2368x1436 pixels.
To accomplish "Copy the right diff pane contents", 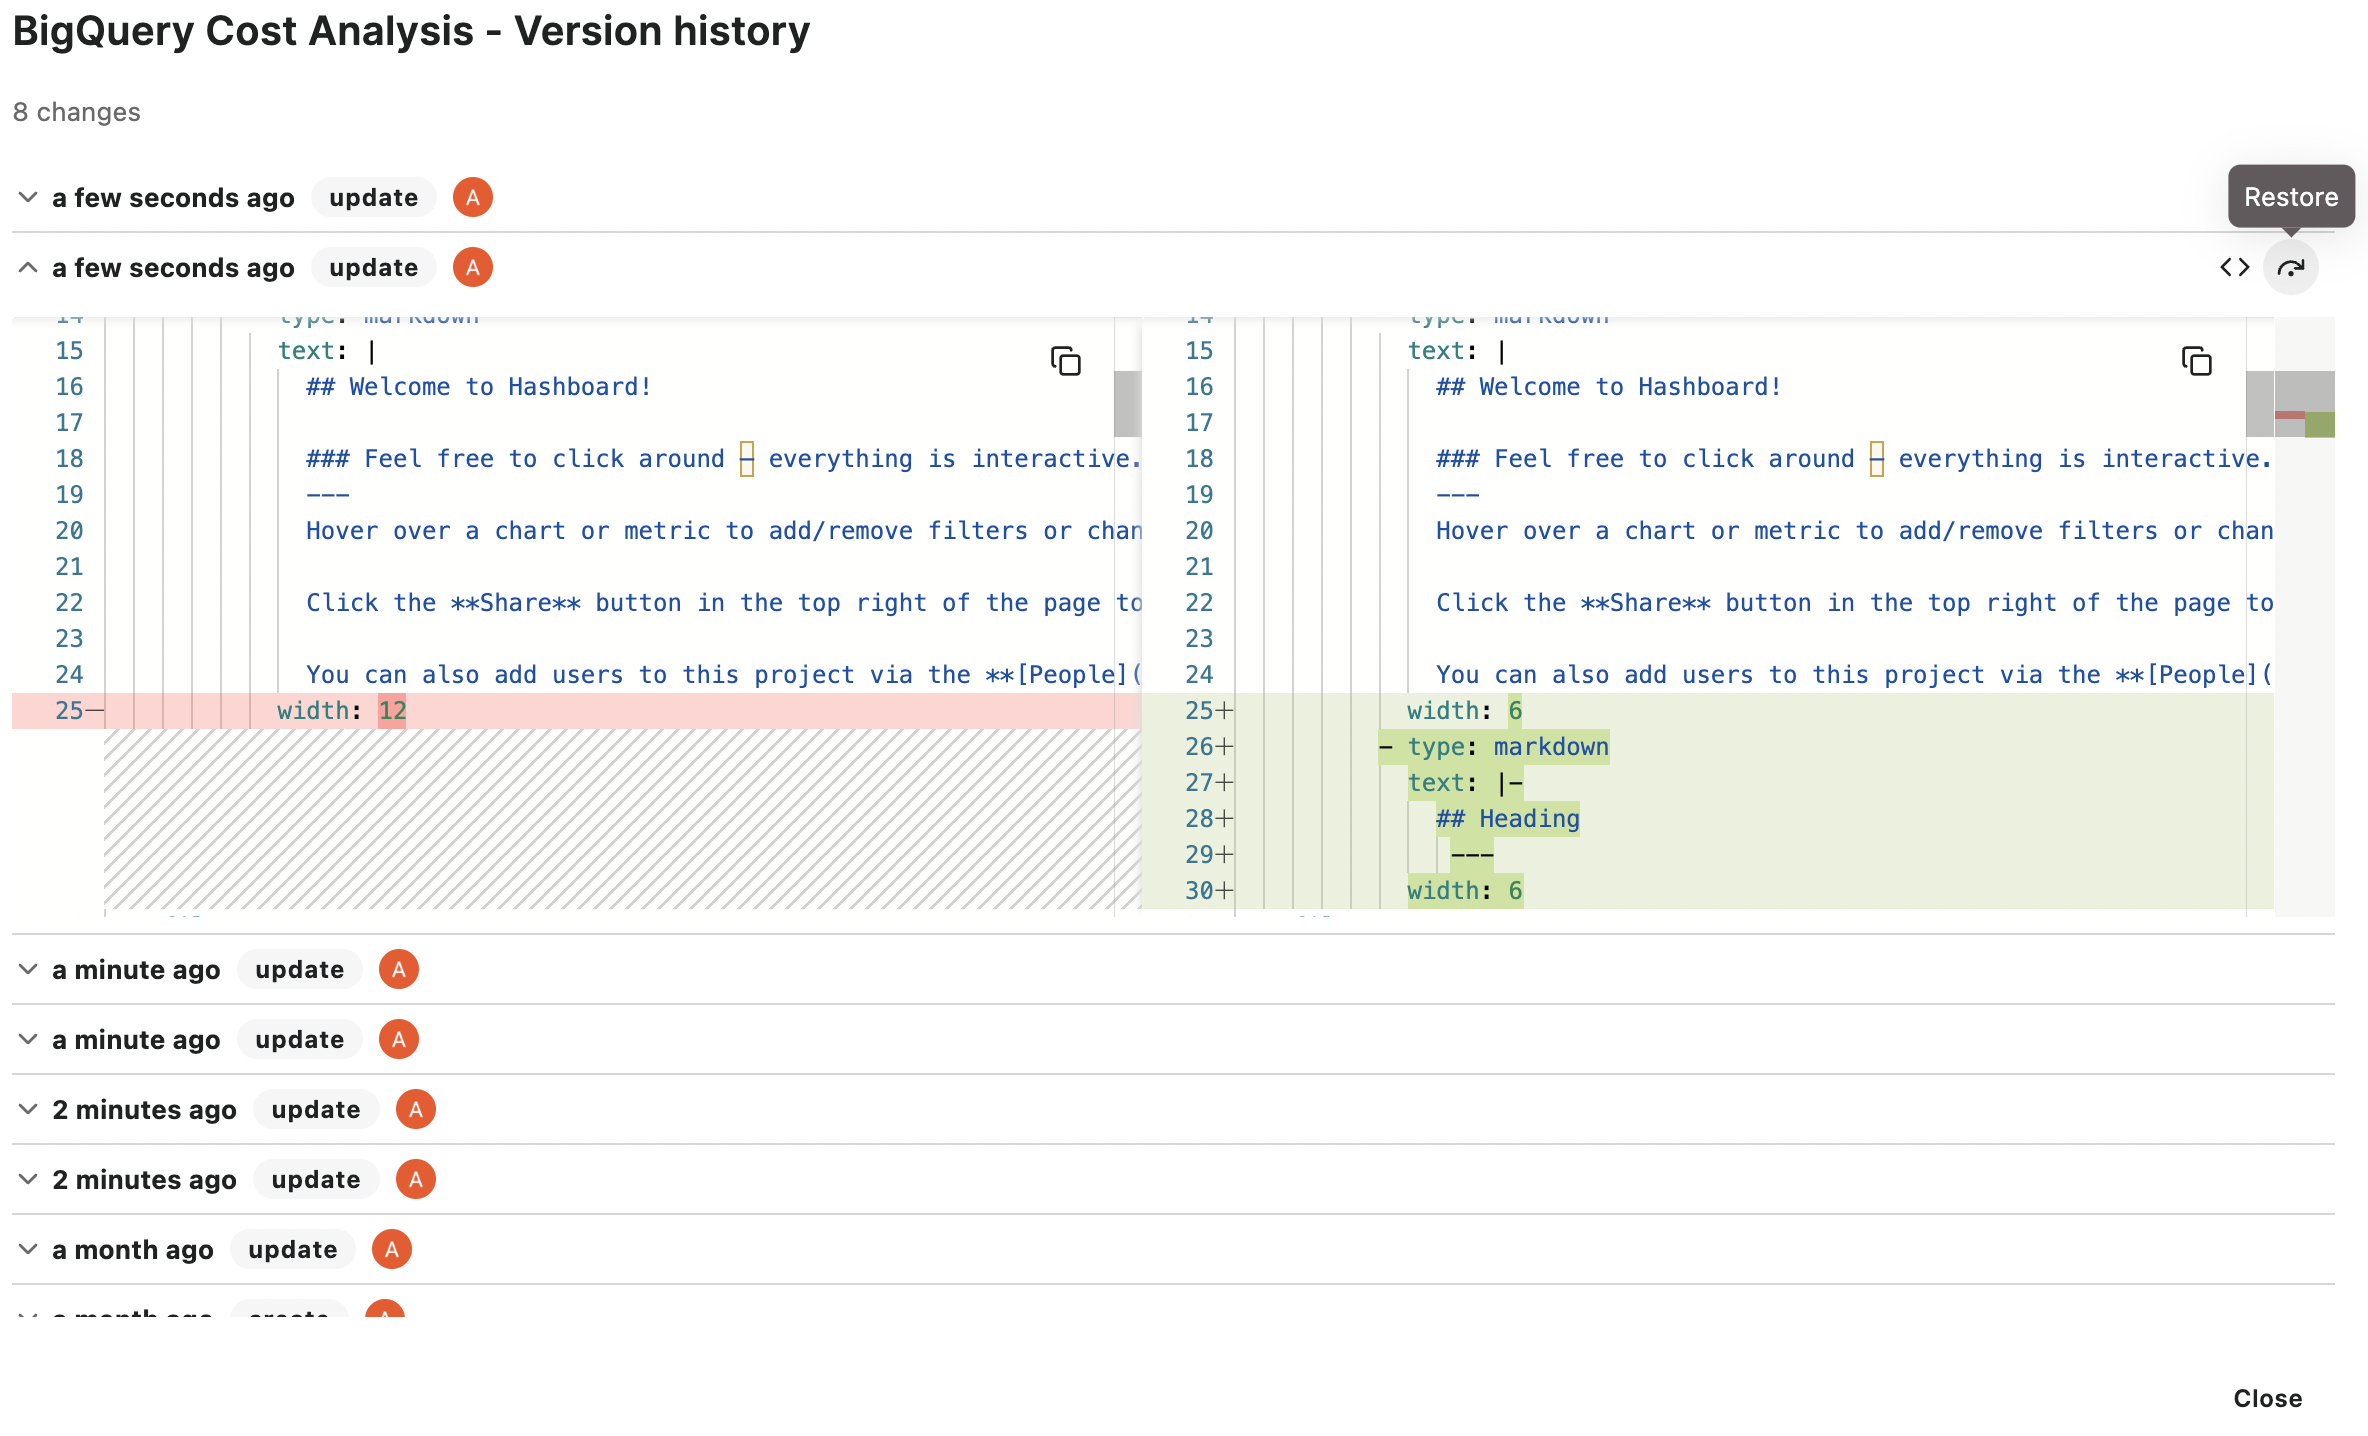I will coord(2196,361).
